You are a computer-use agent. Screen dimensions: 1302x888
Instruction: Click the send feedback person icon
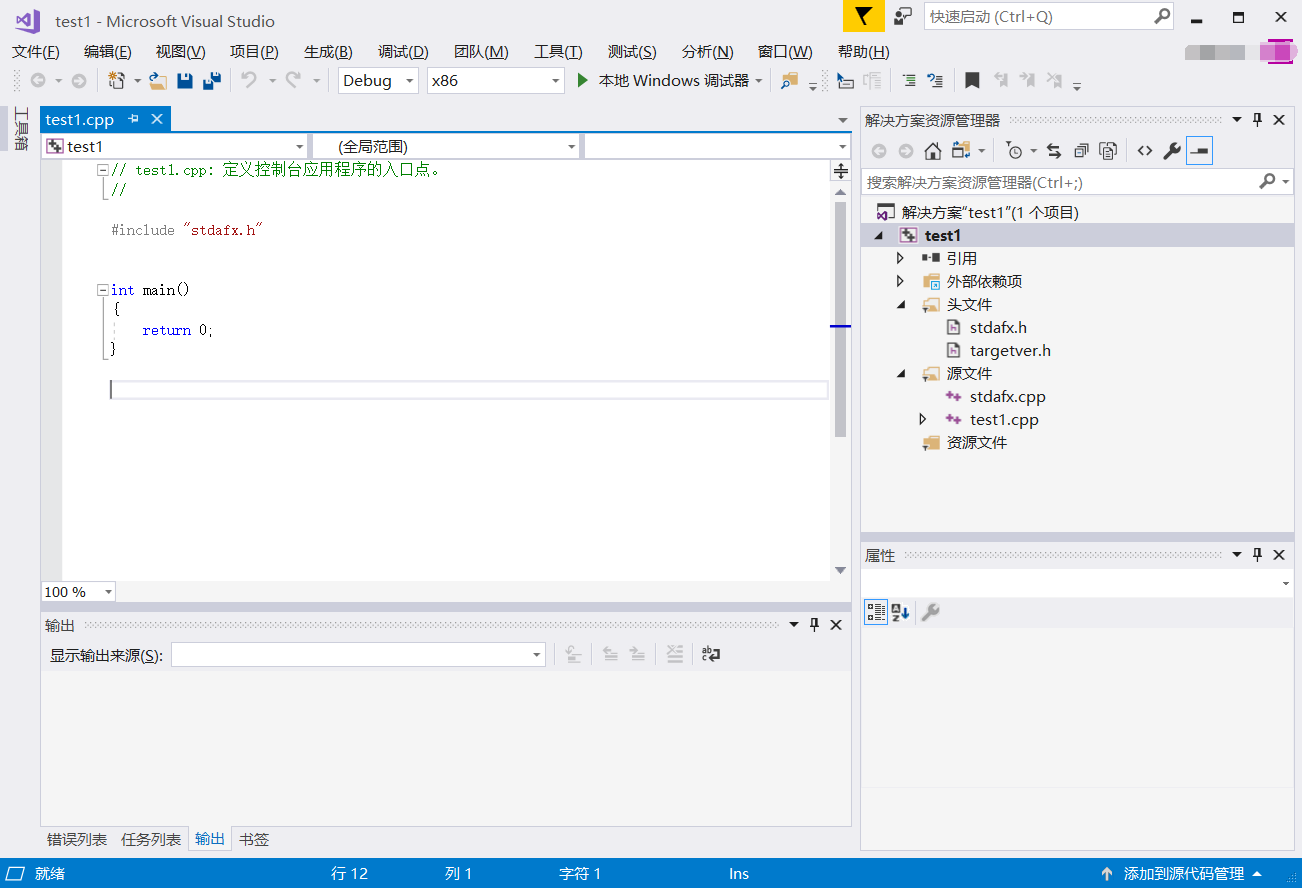[903, 16]
